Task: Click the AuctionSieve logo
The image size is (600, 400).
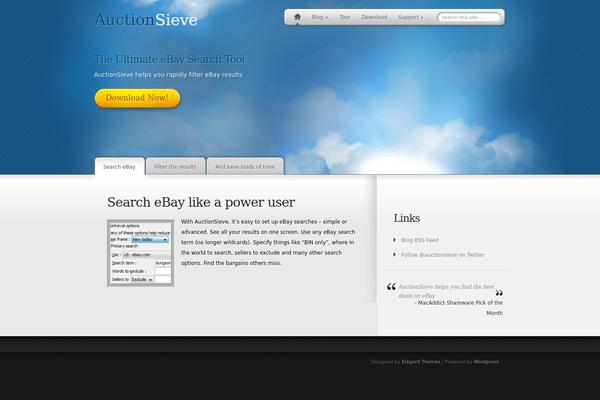Action: 146,20
